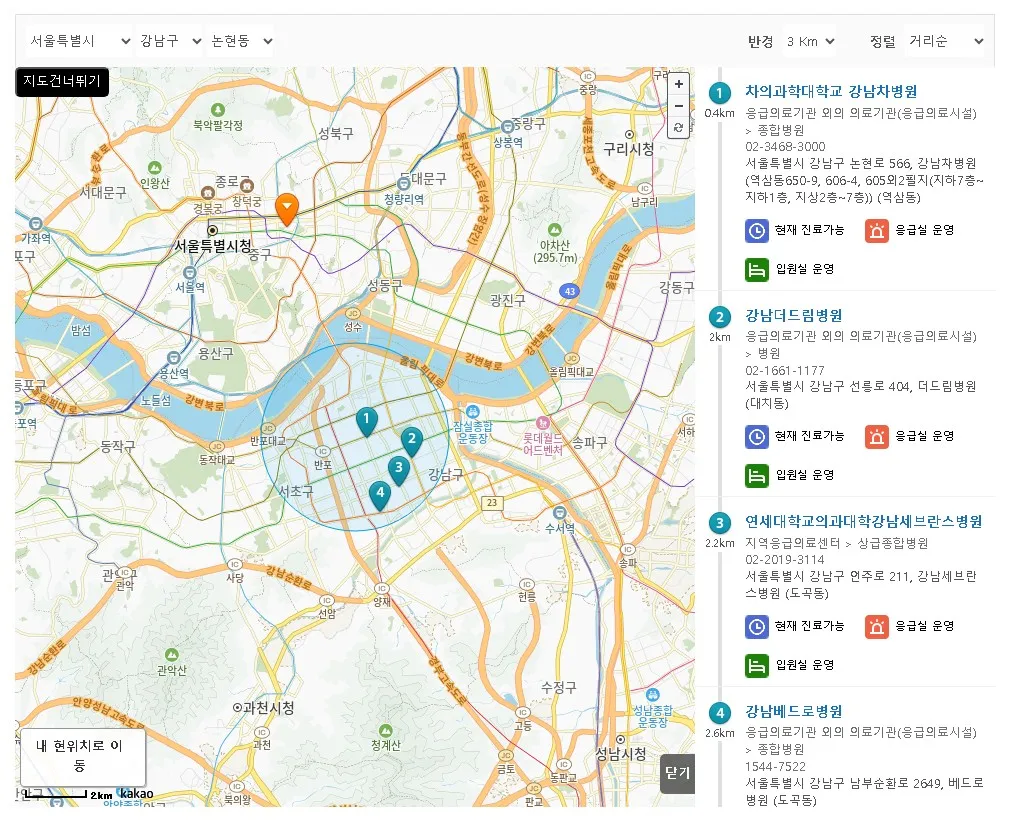Zoom out the map with minus button
The height and width of the screenshot is (829, 1022).
(679, 106)
